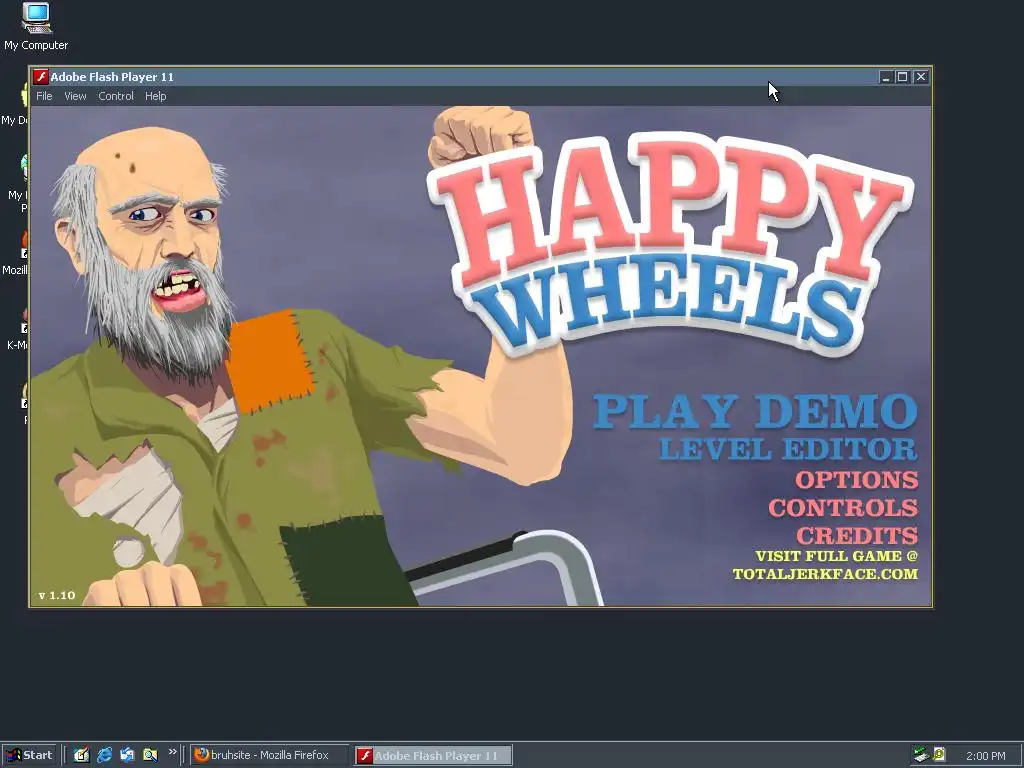Open the LEVEL EDITOR

[x=788, y=449]
